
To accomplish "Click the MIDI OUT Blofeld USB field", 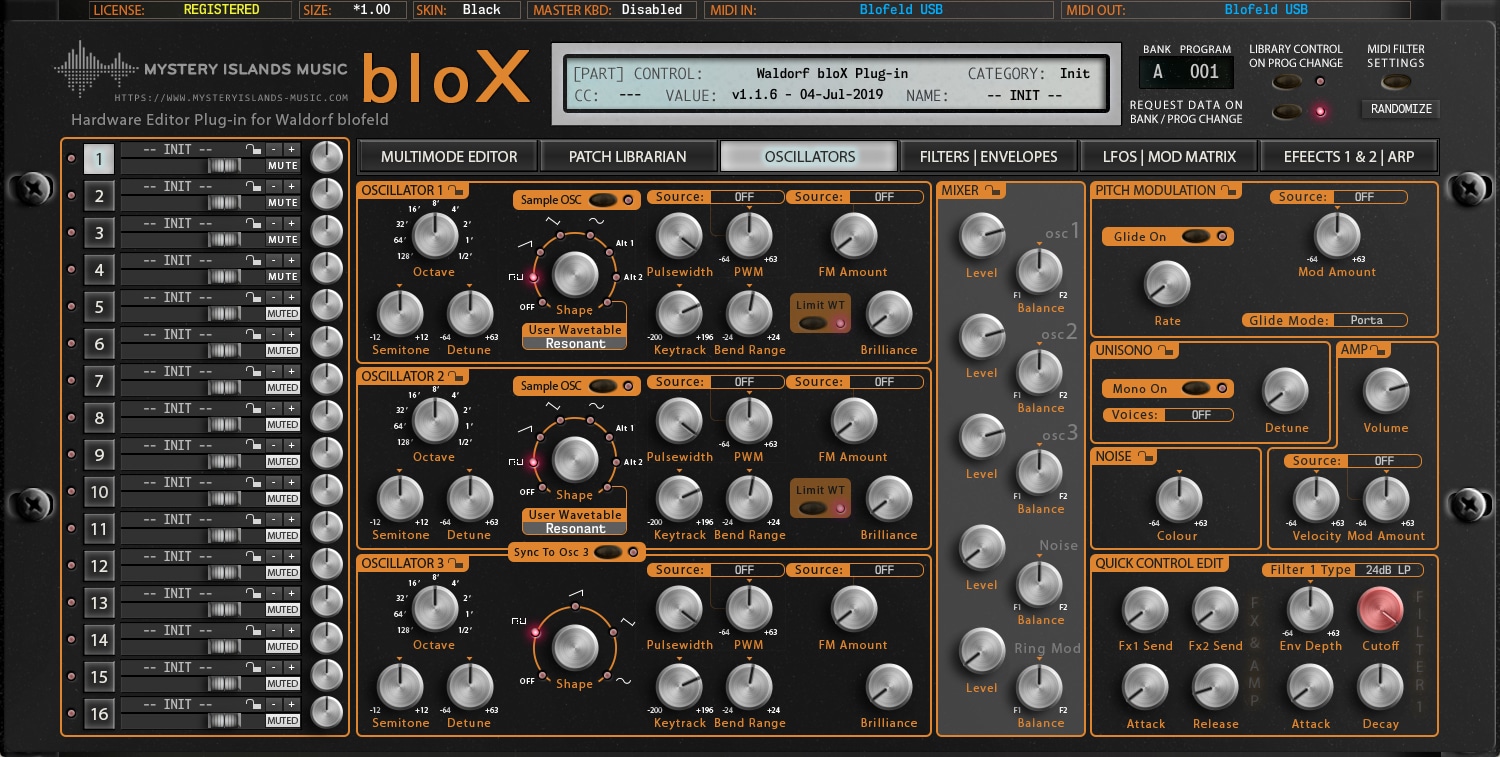I will (x=1265, y=10).
